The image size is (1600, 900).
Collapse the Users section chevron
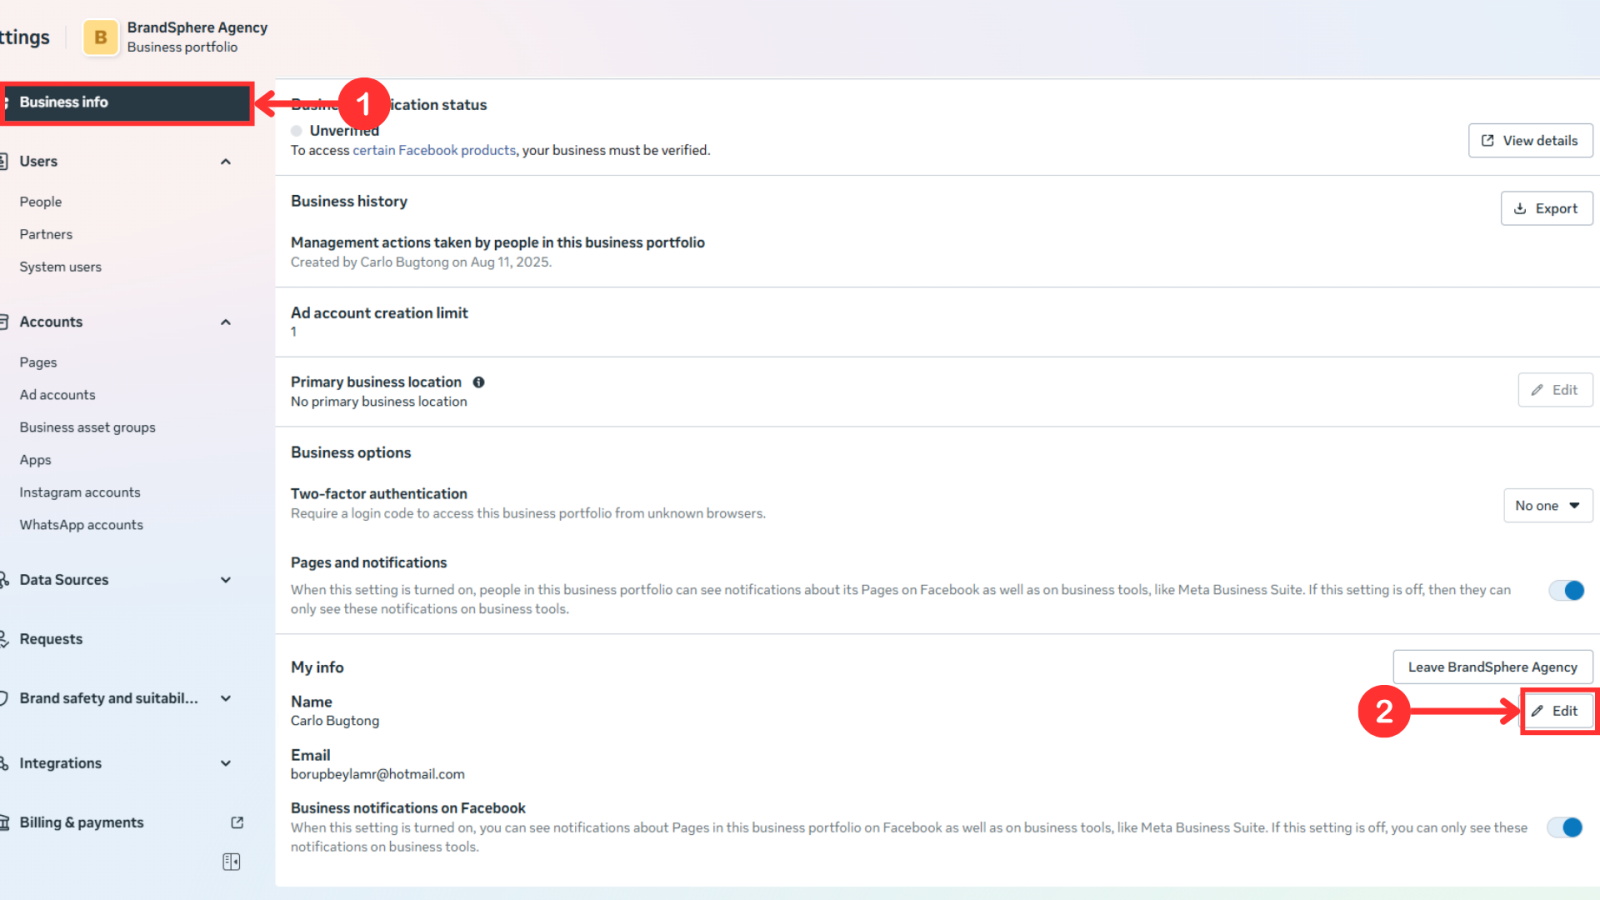tap(226, 162)
